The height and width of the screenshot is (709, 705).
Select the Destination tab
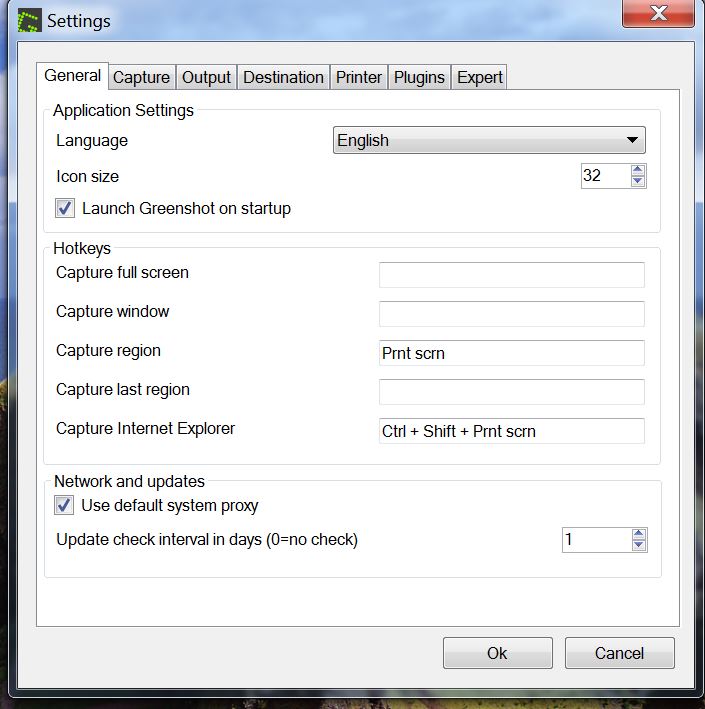(283, 77)
